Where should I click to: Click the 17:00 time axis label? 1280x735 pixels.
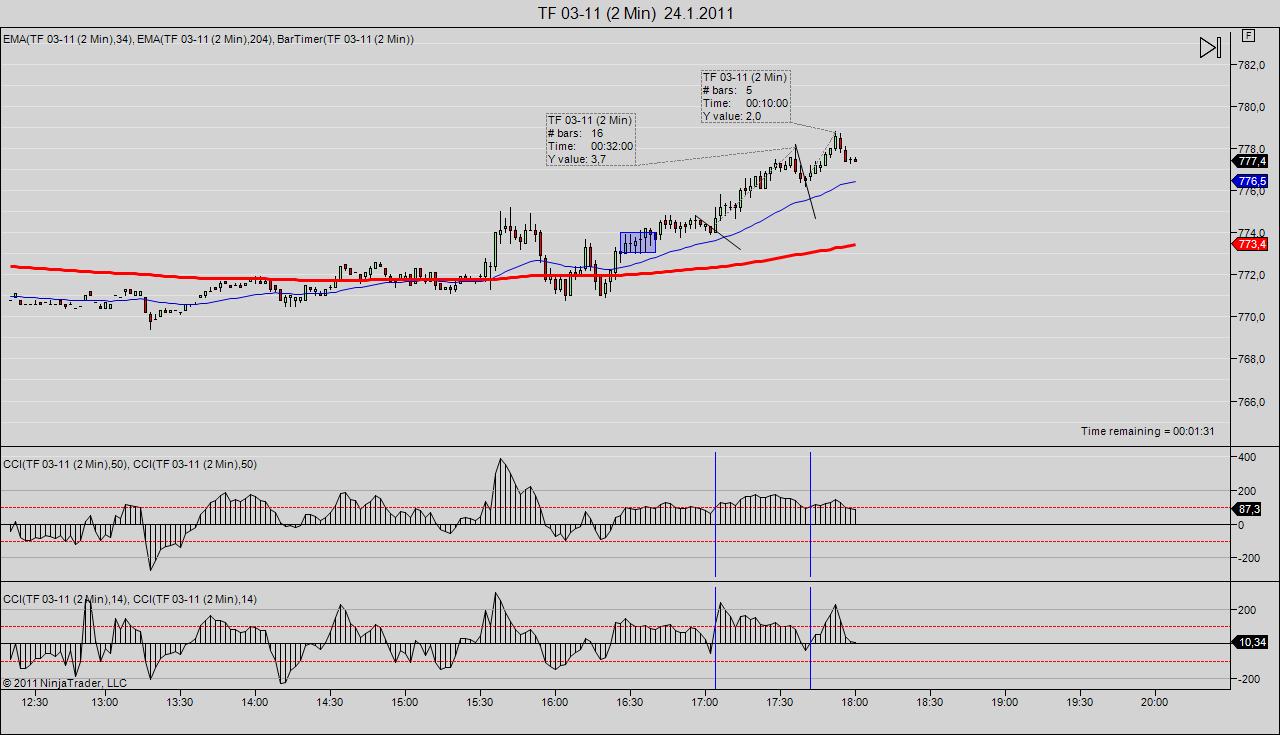[705, 702]
